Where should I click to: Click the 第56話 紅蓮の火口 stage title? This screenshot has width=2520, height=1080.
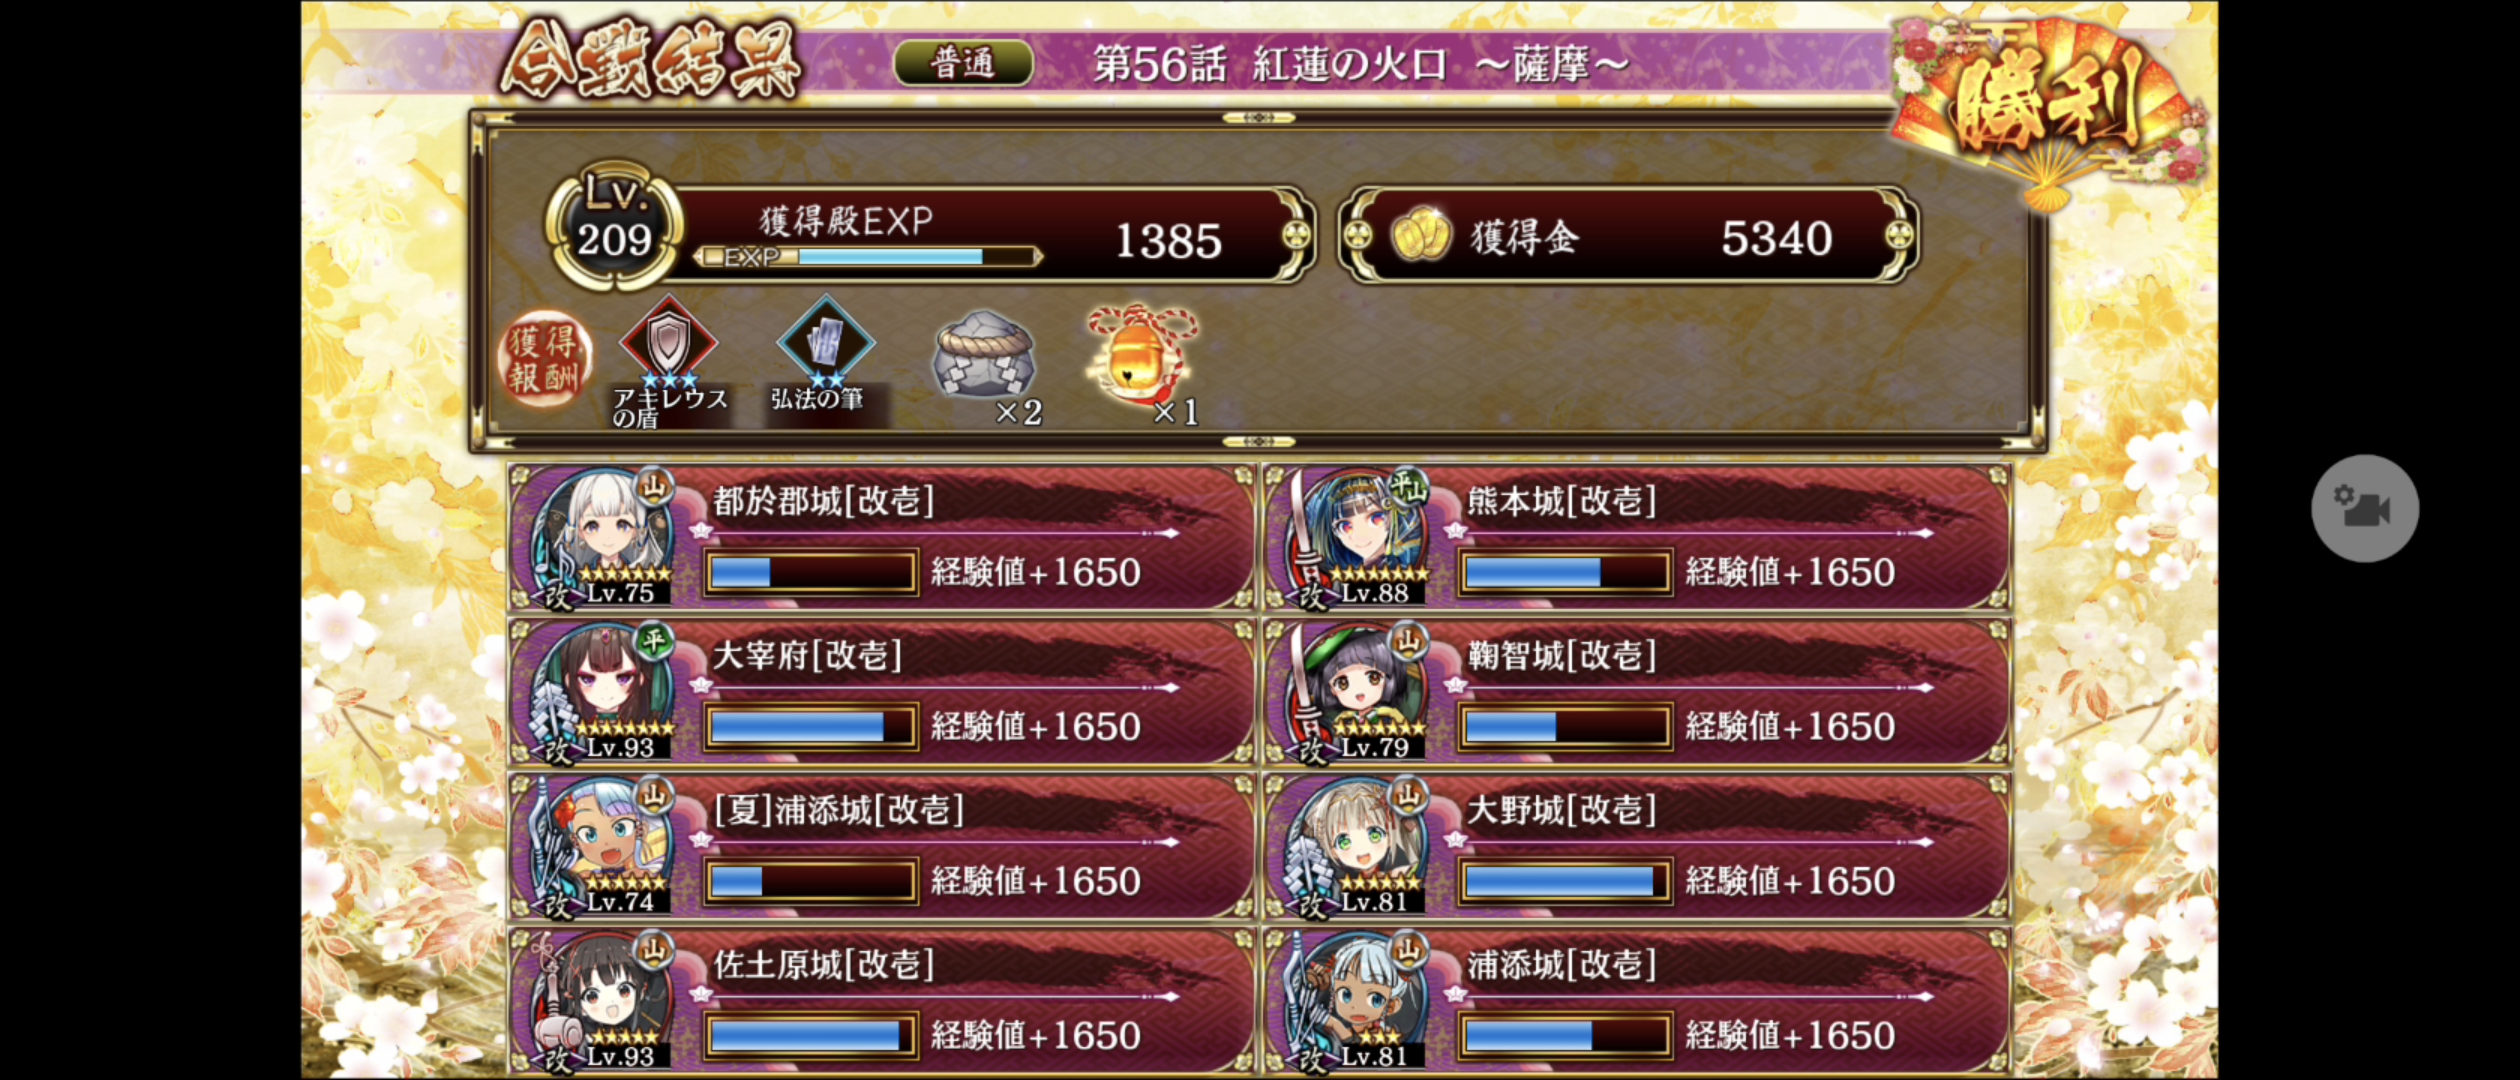[1360, 65]
